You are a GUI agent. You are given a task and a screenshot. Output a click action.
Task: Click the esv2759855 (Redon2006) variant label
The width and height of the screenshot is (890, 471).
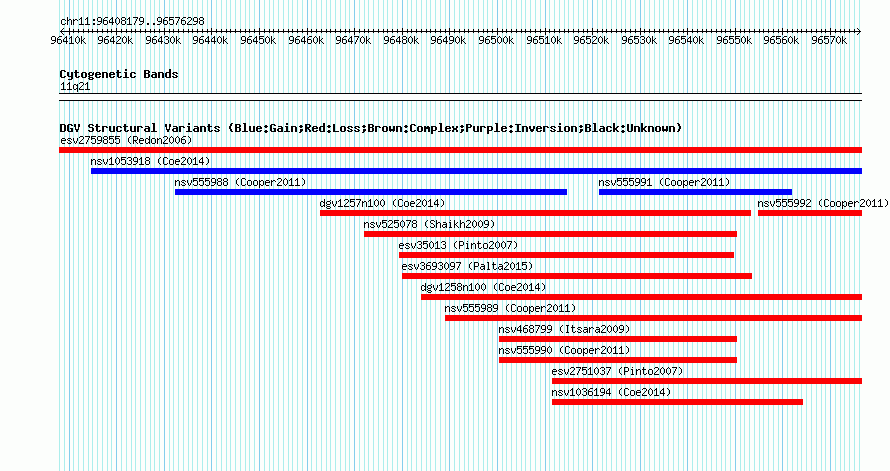tap(126, 140)
